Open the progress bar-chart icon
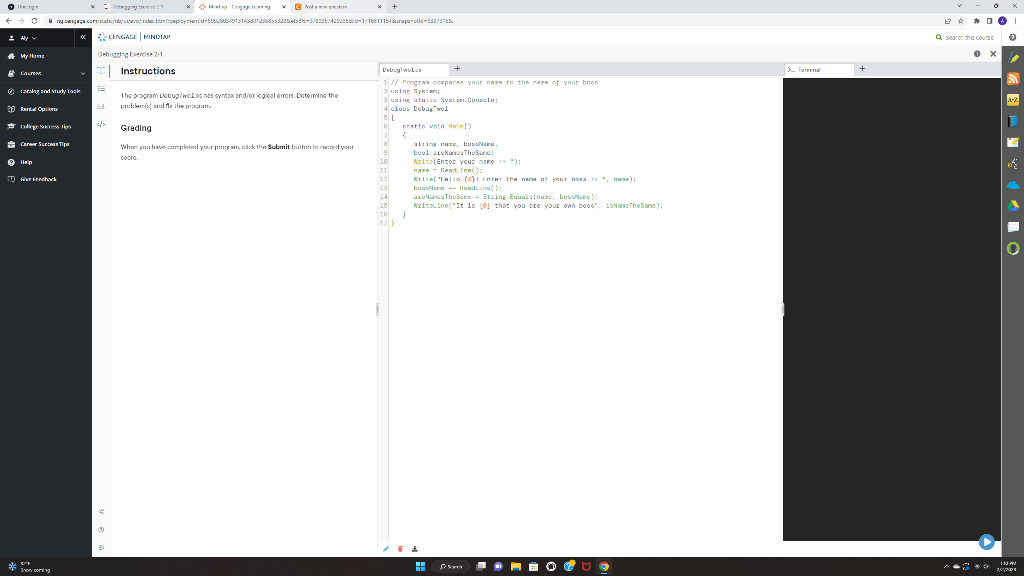 pos(101,107)
